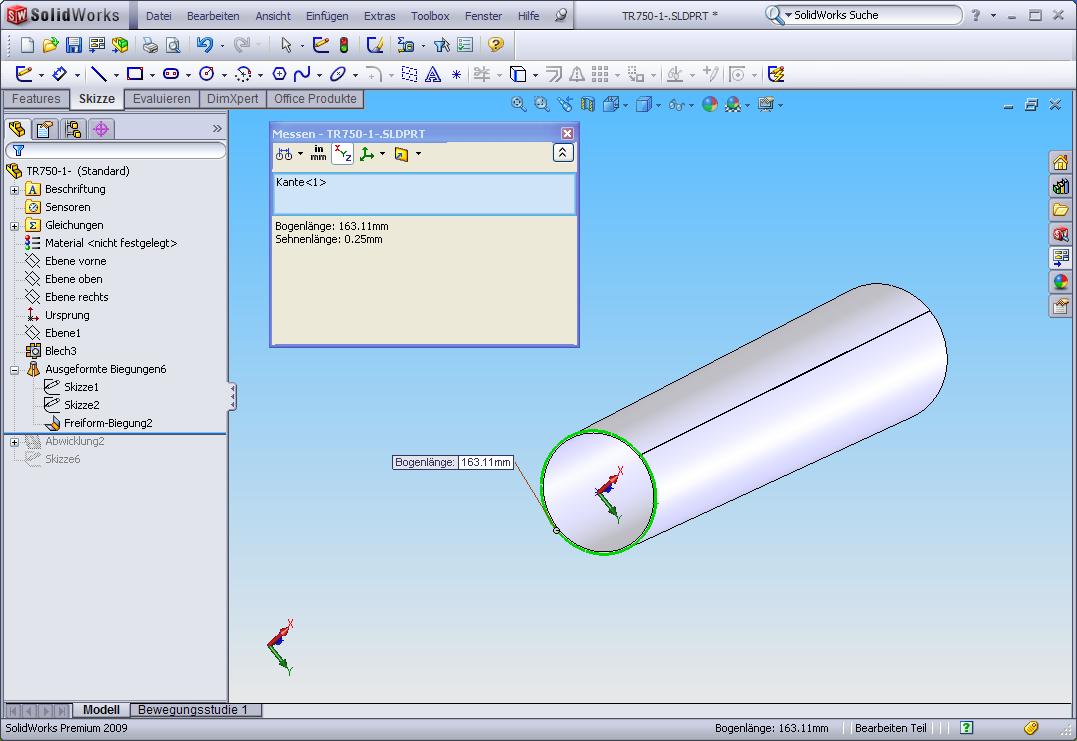
Task: Select the Rectangle sketch tool
Action: click(135, 74)
